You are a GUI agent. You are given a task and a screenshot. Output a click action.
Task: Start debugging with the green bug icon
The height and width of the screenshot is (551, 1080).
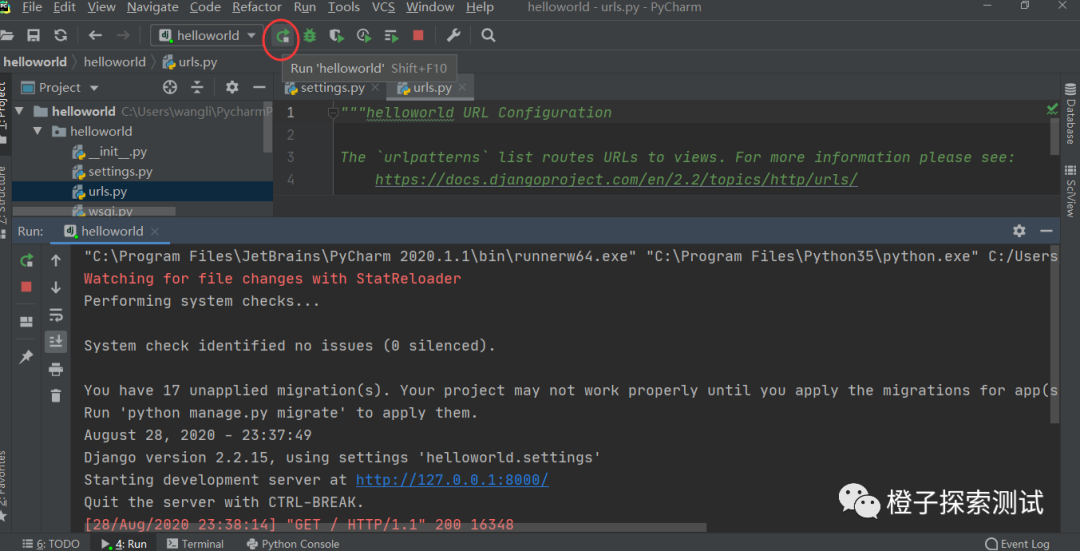pos(309,36)
